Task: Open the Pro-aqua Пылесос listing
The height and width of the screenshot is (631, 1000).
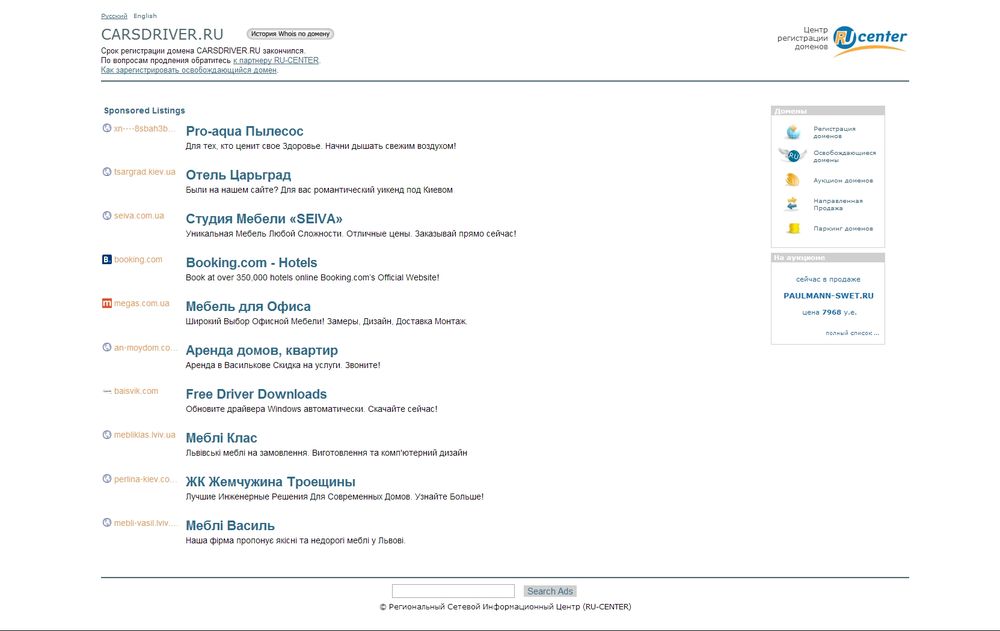Action: pyautogui.click(x=244, y=131)
